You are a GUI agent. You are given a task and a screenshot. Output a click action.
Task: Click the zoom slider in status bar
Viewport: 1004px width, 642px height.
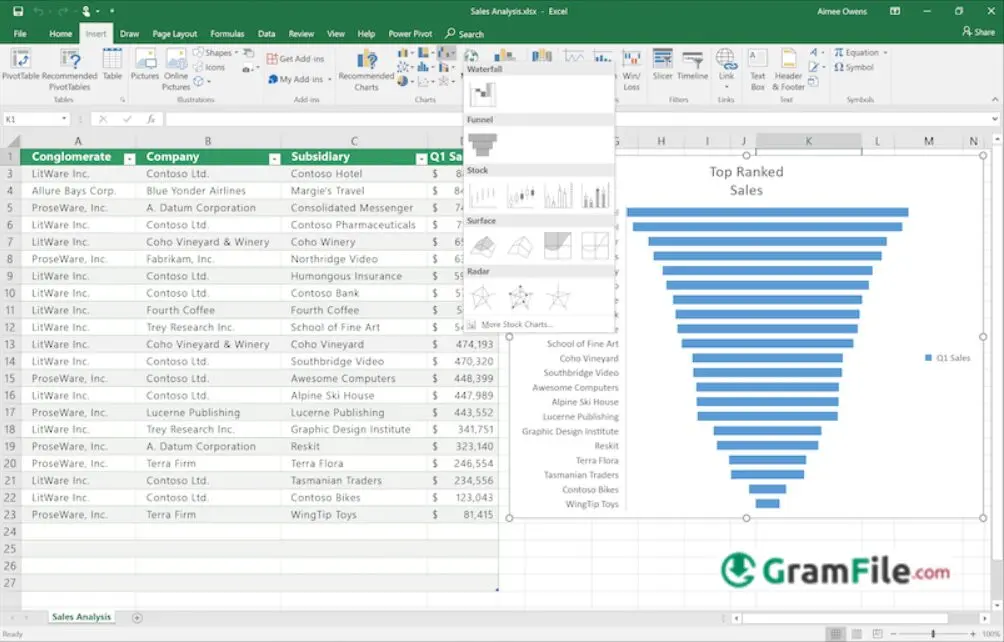point(933,634)
